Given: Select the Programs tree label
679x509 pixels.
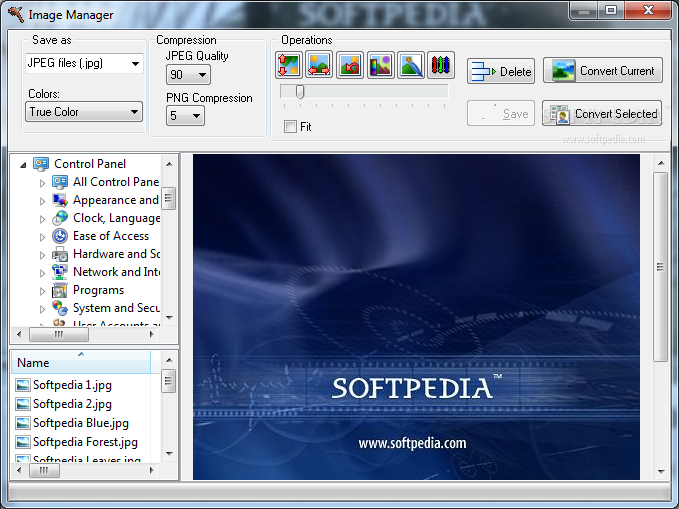Looking at the screenshot, I should [98, 290].
